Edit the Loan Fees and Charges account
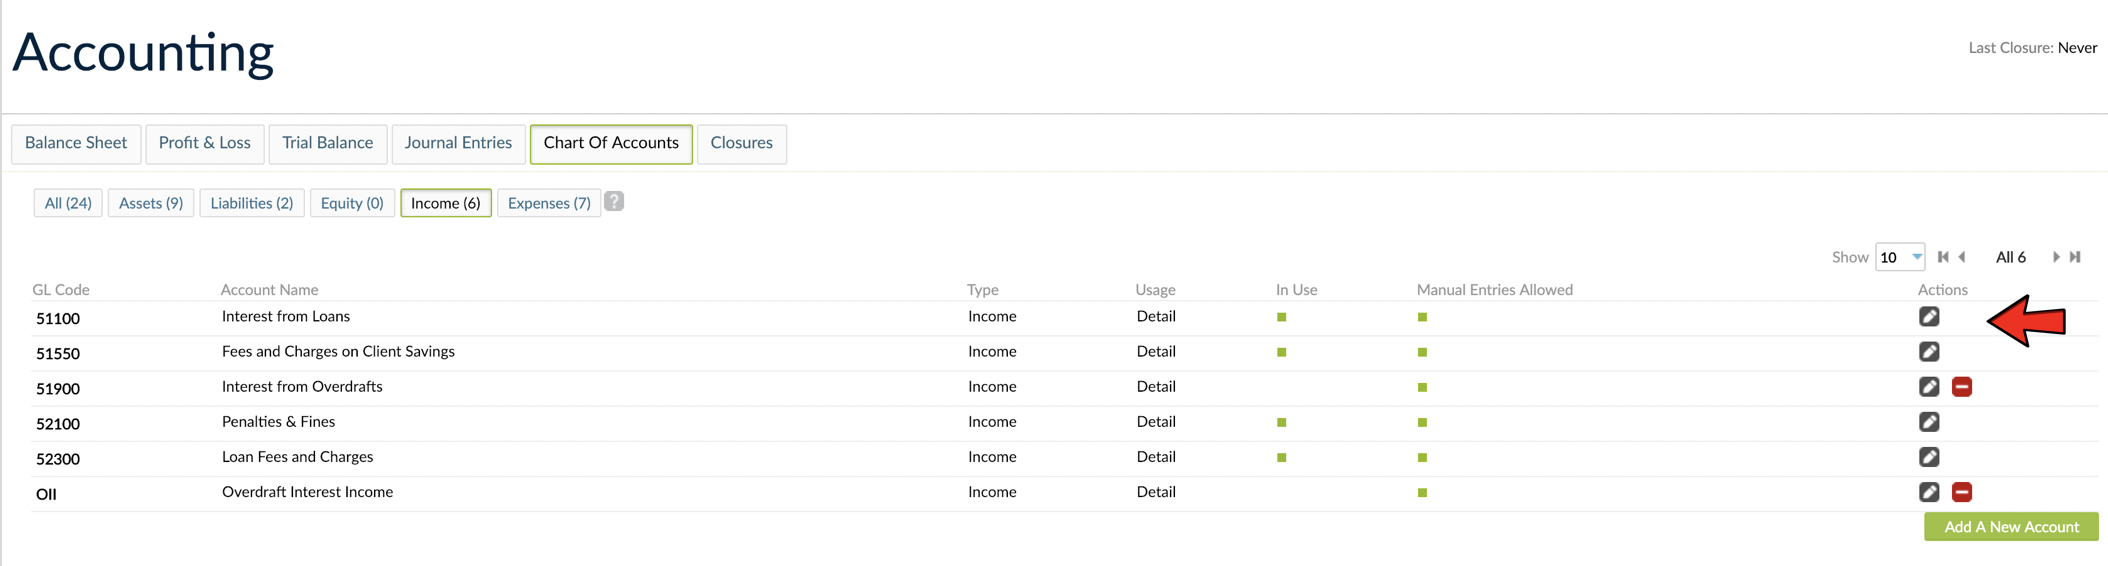This screenshot has height=566, width=2108. pyautogui.click(x=1928, y=457)
